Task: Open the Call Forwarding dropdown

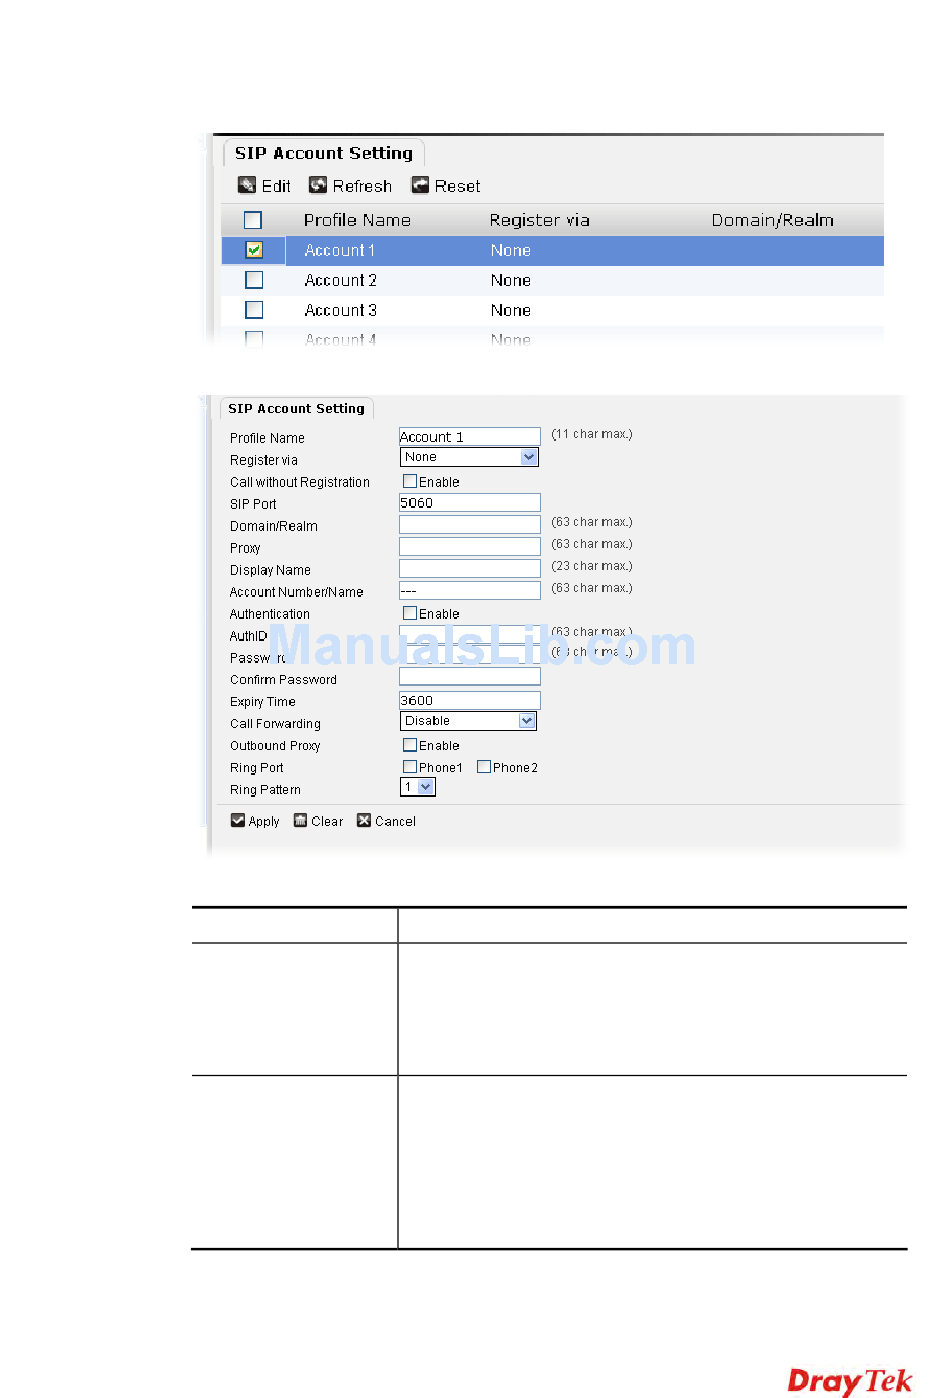Action: [468, 721]
